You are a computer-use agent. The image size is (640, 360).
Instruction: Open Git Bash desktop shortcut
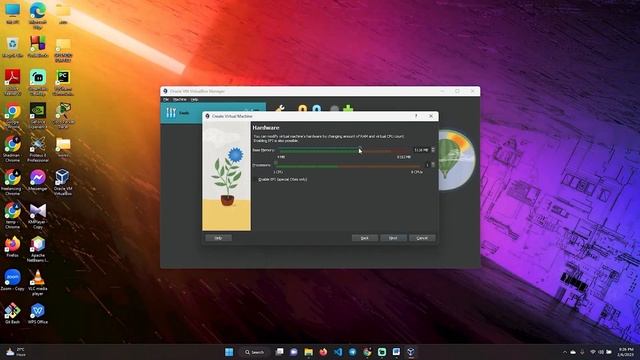[12, 313]
